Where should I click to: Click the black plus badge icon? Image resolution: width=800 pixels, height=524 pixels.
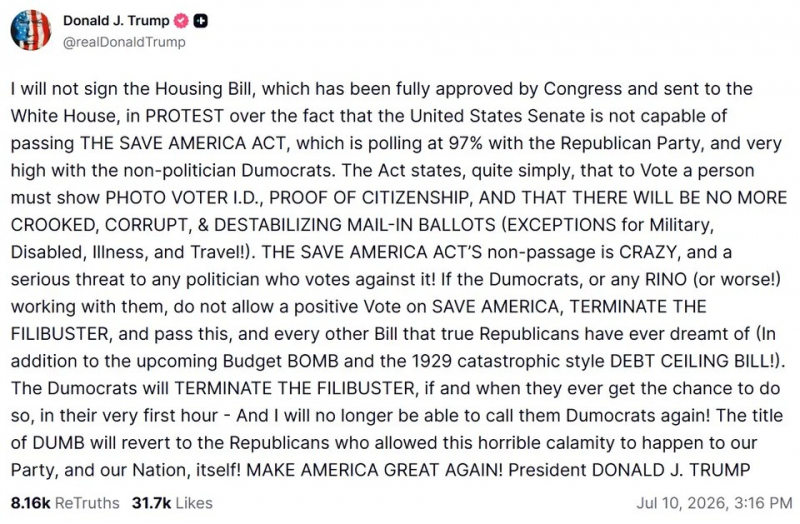point(201,21)
